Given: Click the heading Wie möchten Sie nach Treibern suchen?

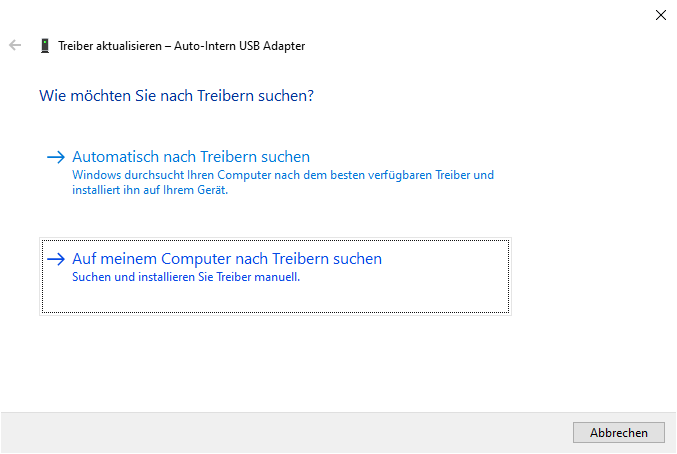Looking at the screenshot, I should pyautogui.click(x=177, y=96).
